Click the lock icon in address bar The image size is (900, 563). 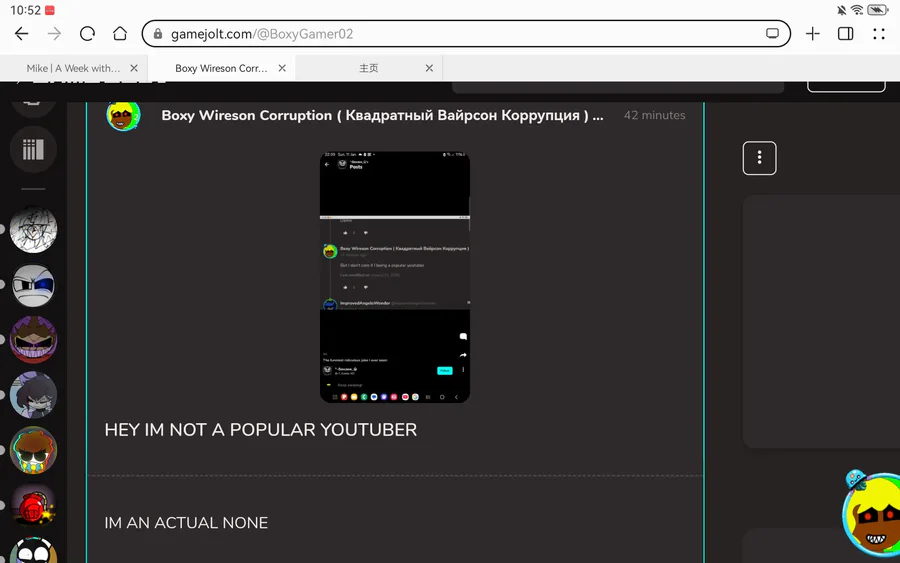(x=158, y=34)
